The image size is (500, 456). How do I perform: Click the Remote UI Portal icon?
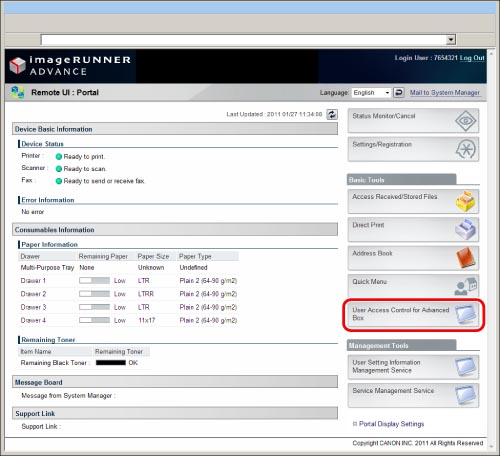pyautogui.click(x=17, y=92)
